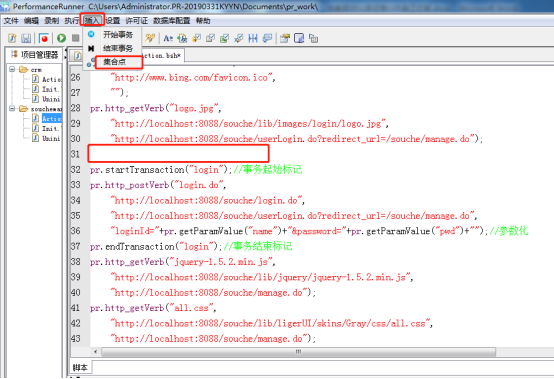Image resolution: width=554 pixels, height=379 pixels.
Task: Click line number 43 in gutter
Action: click(x=76, y=339)
